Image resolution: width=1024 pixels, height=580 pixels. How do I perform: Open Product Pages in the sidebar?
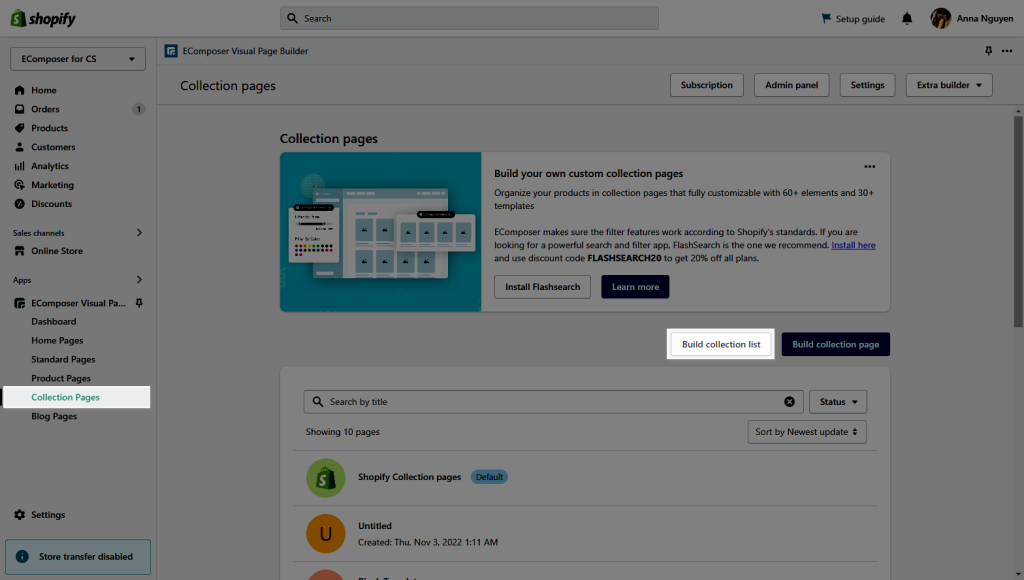click(61, 378)
